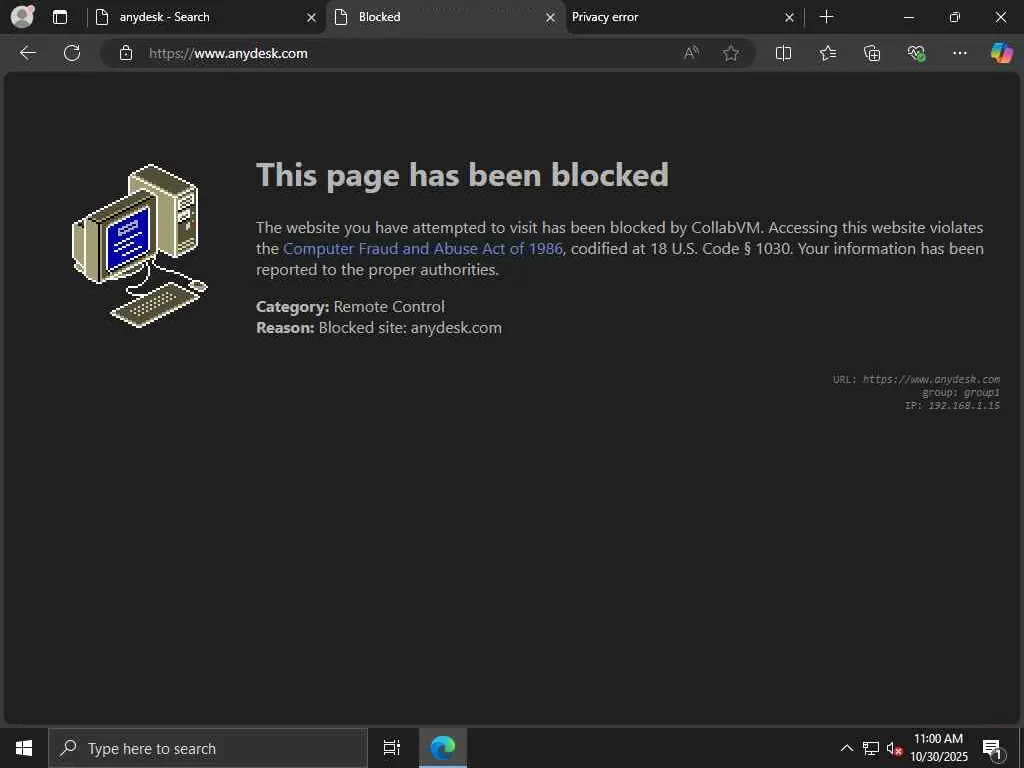Restore down the Edge window
Viewport: 1024px width, 768px height.
click(954, 17)
